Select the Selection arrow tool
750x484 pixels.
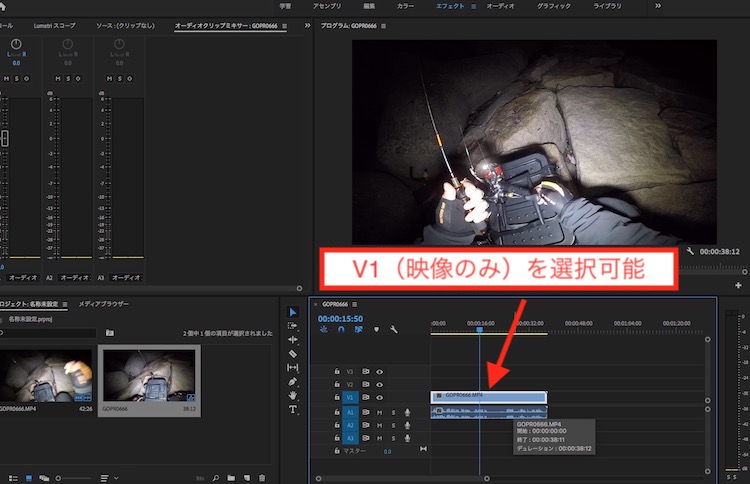(293, 312)
